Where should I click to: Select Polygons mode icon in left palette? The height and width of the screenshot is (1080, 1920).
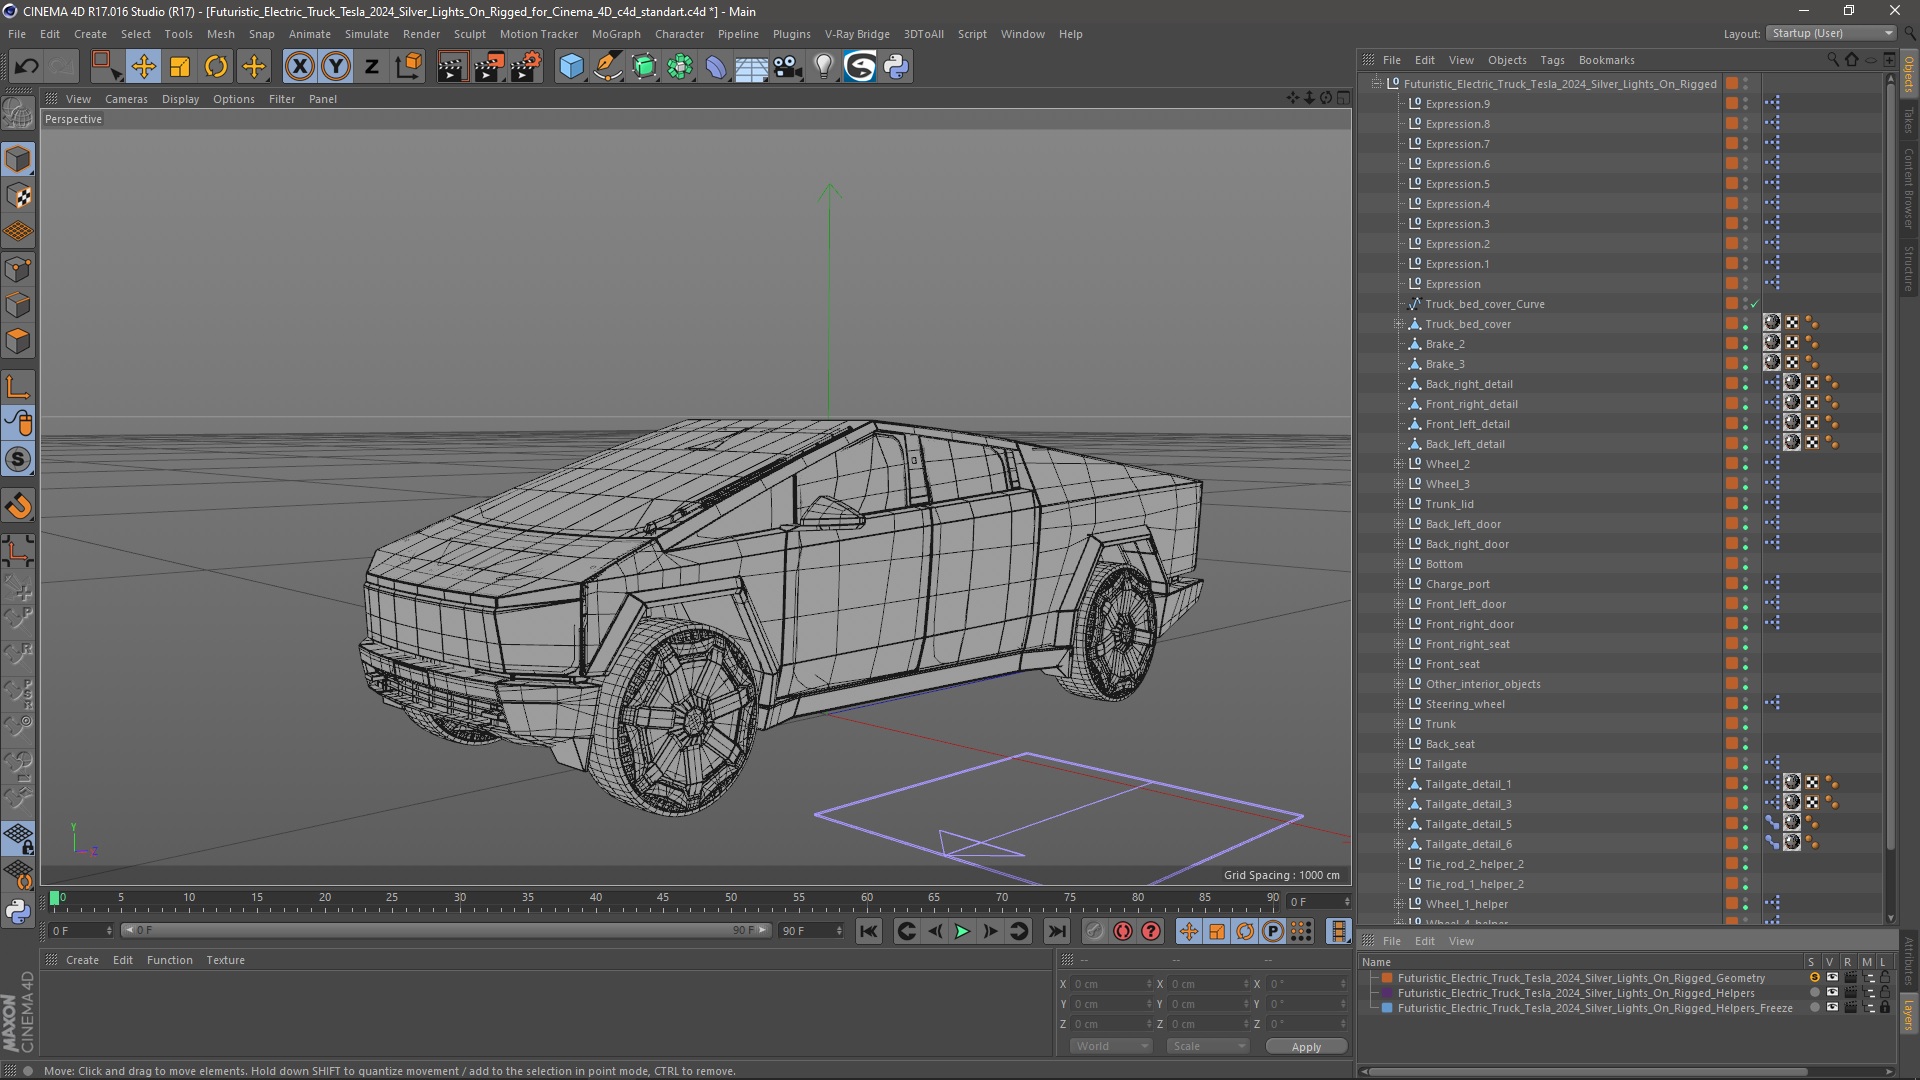(18, 341)
